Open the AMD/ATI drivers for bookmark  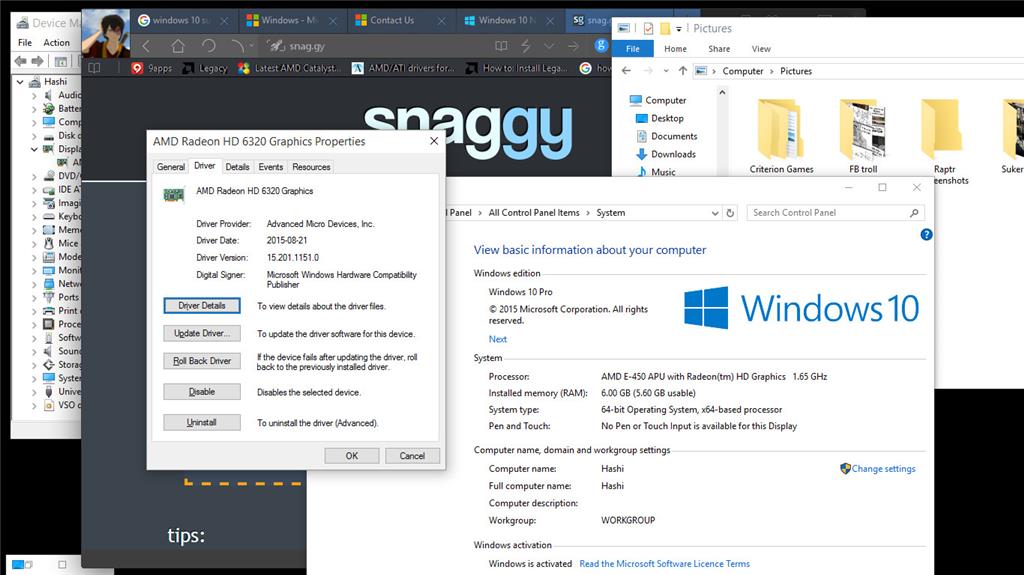pos(403,68)
